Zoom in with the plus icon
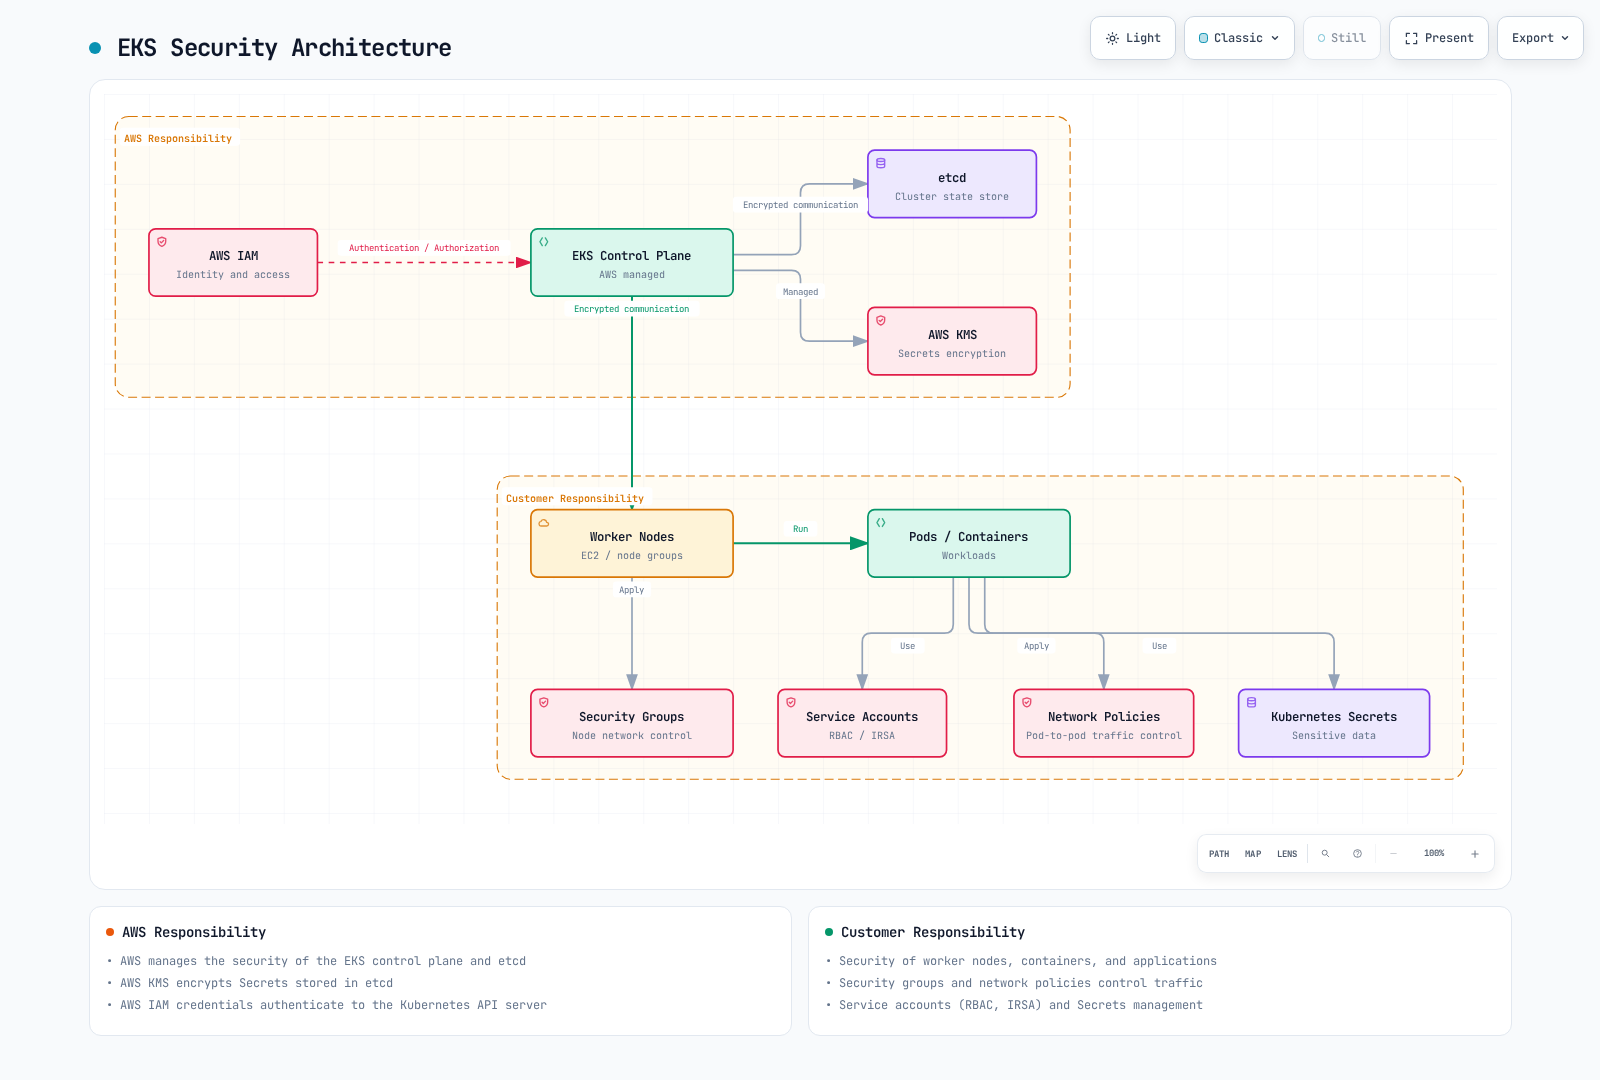Viewport: 1600px width, 1080px height. [x=1475, y=854]
